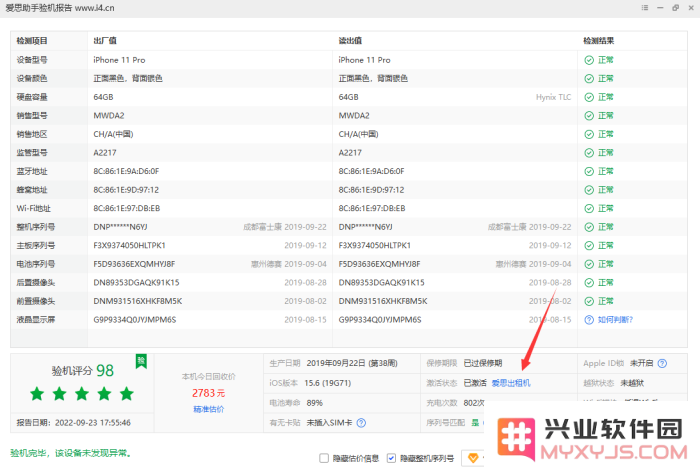The image size is (700, 476).
Task: Select CH/A(中国) in the 出厂值 column
Action: (x=113, y=134)
